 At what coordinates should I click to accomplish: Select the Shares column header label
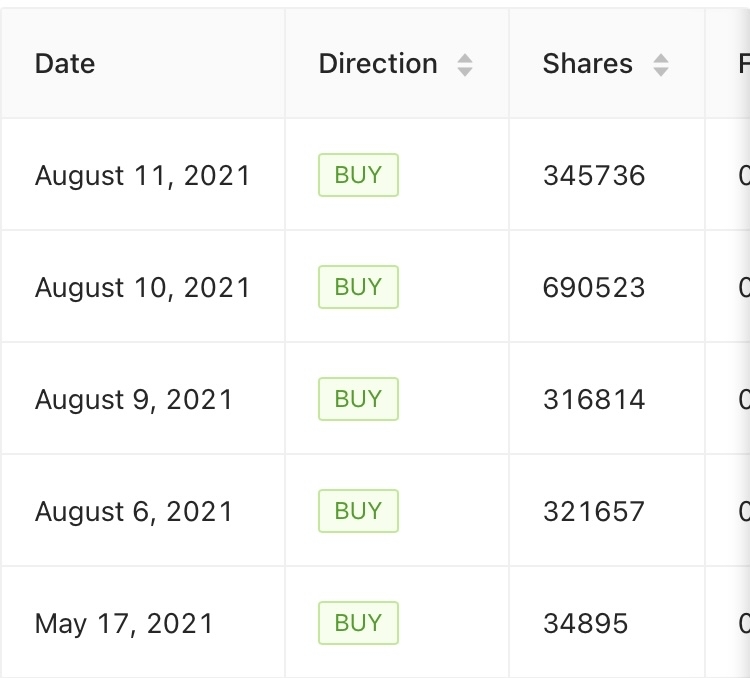[x=587, y=64]
